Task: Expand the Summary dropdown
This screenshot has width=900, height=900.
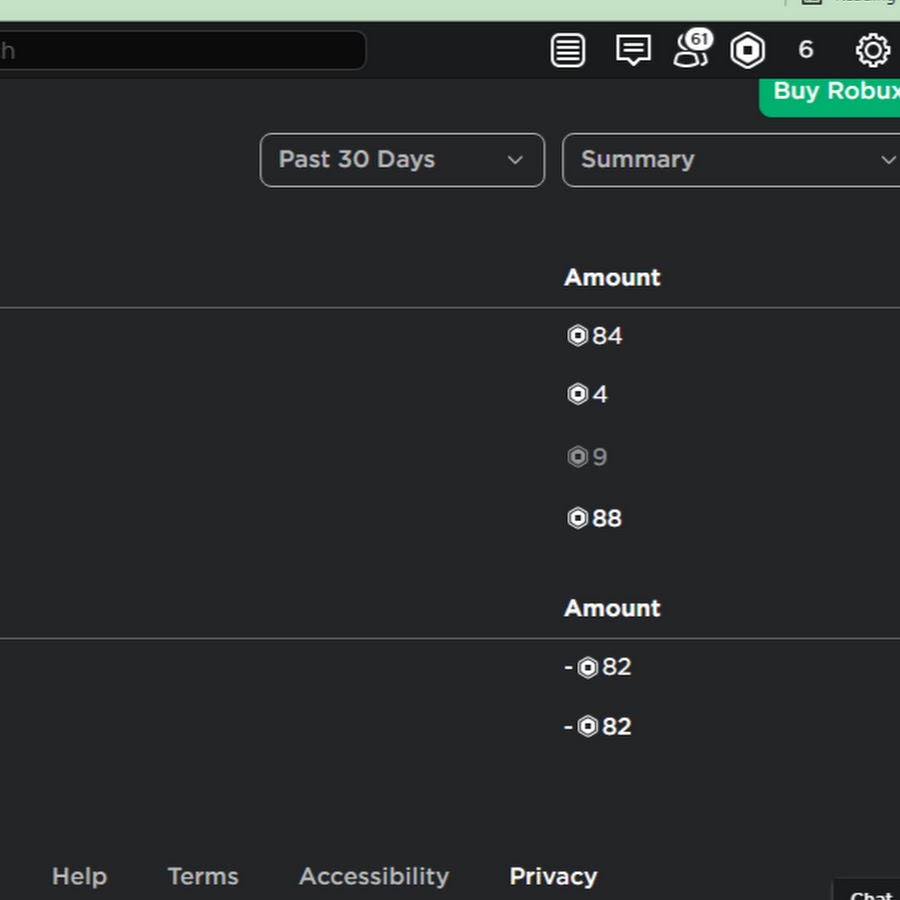Action: pyautogui.click(x=730, y=160)
